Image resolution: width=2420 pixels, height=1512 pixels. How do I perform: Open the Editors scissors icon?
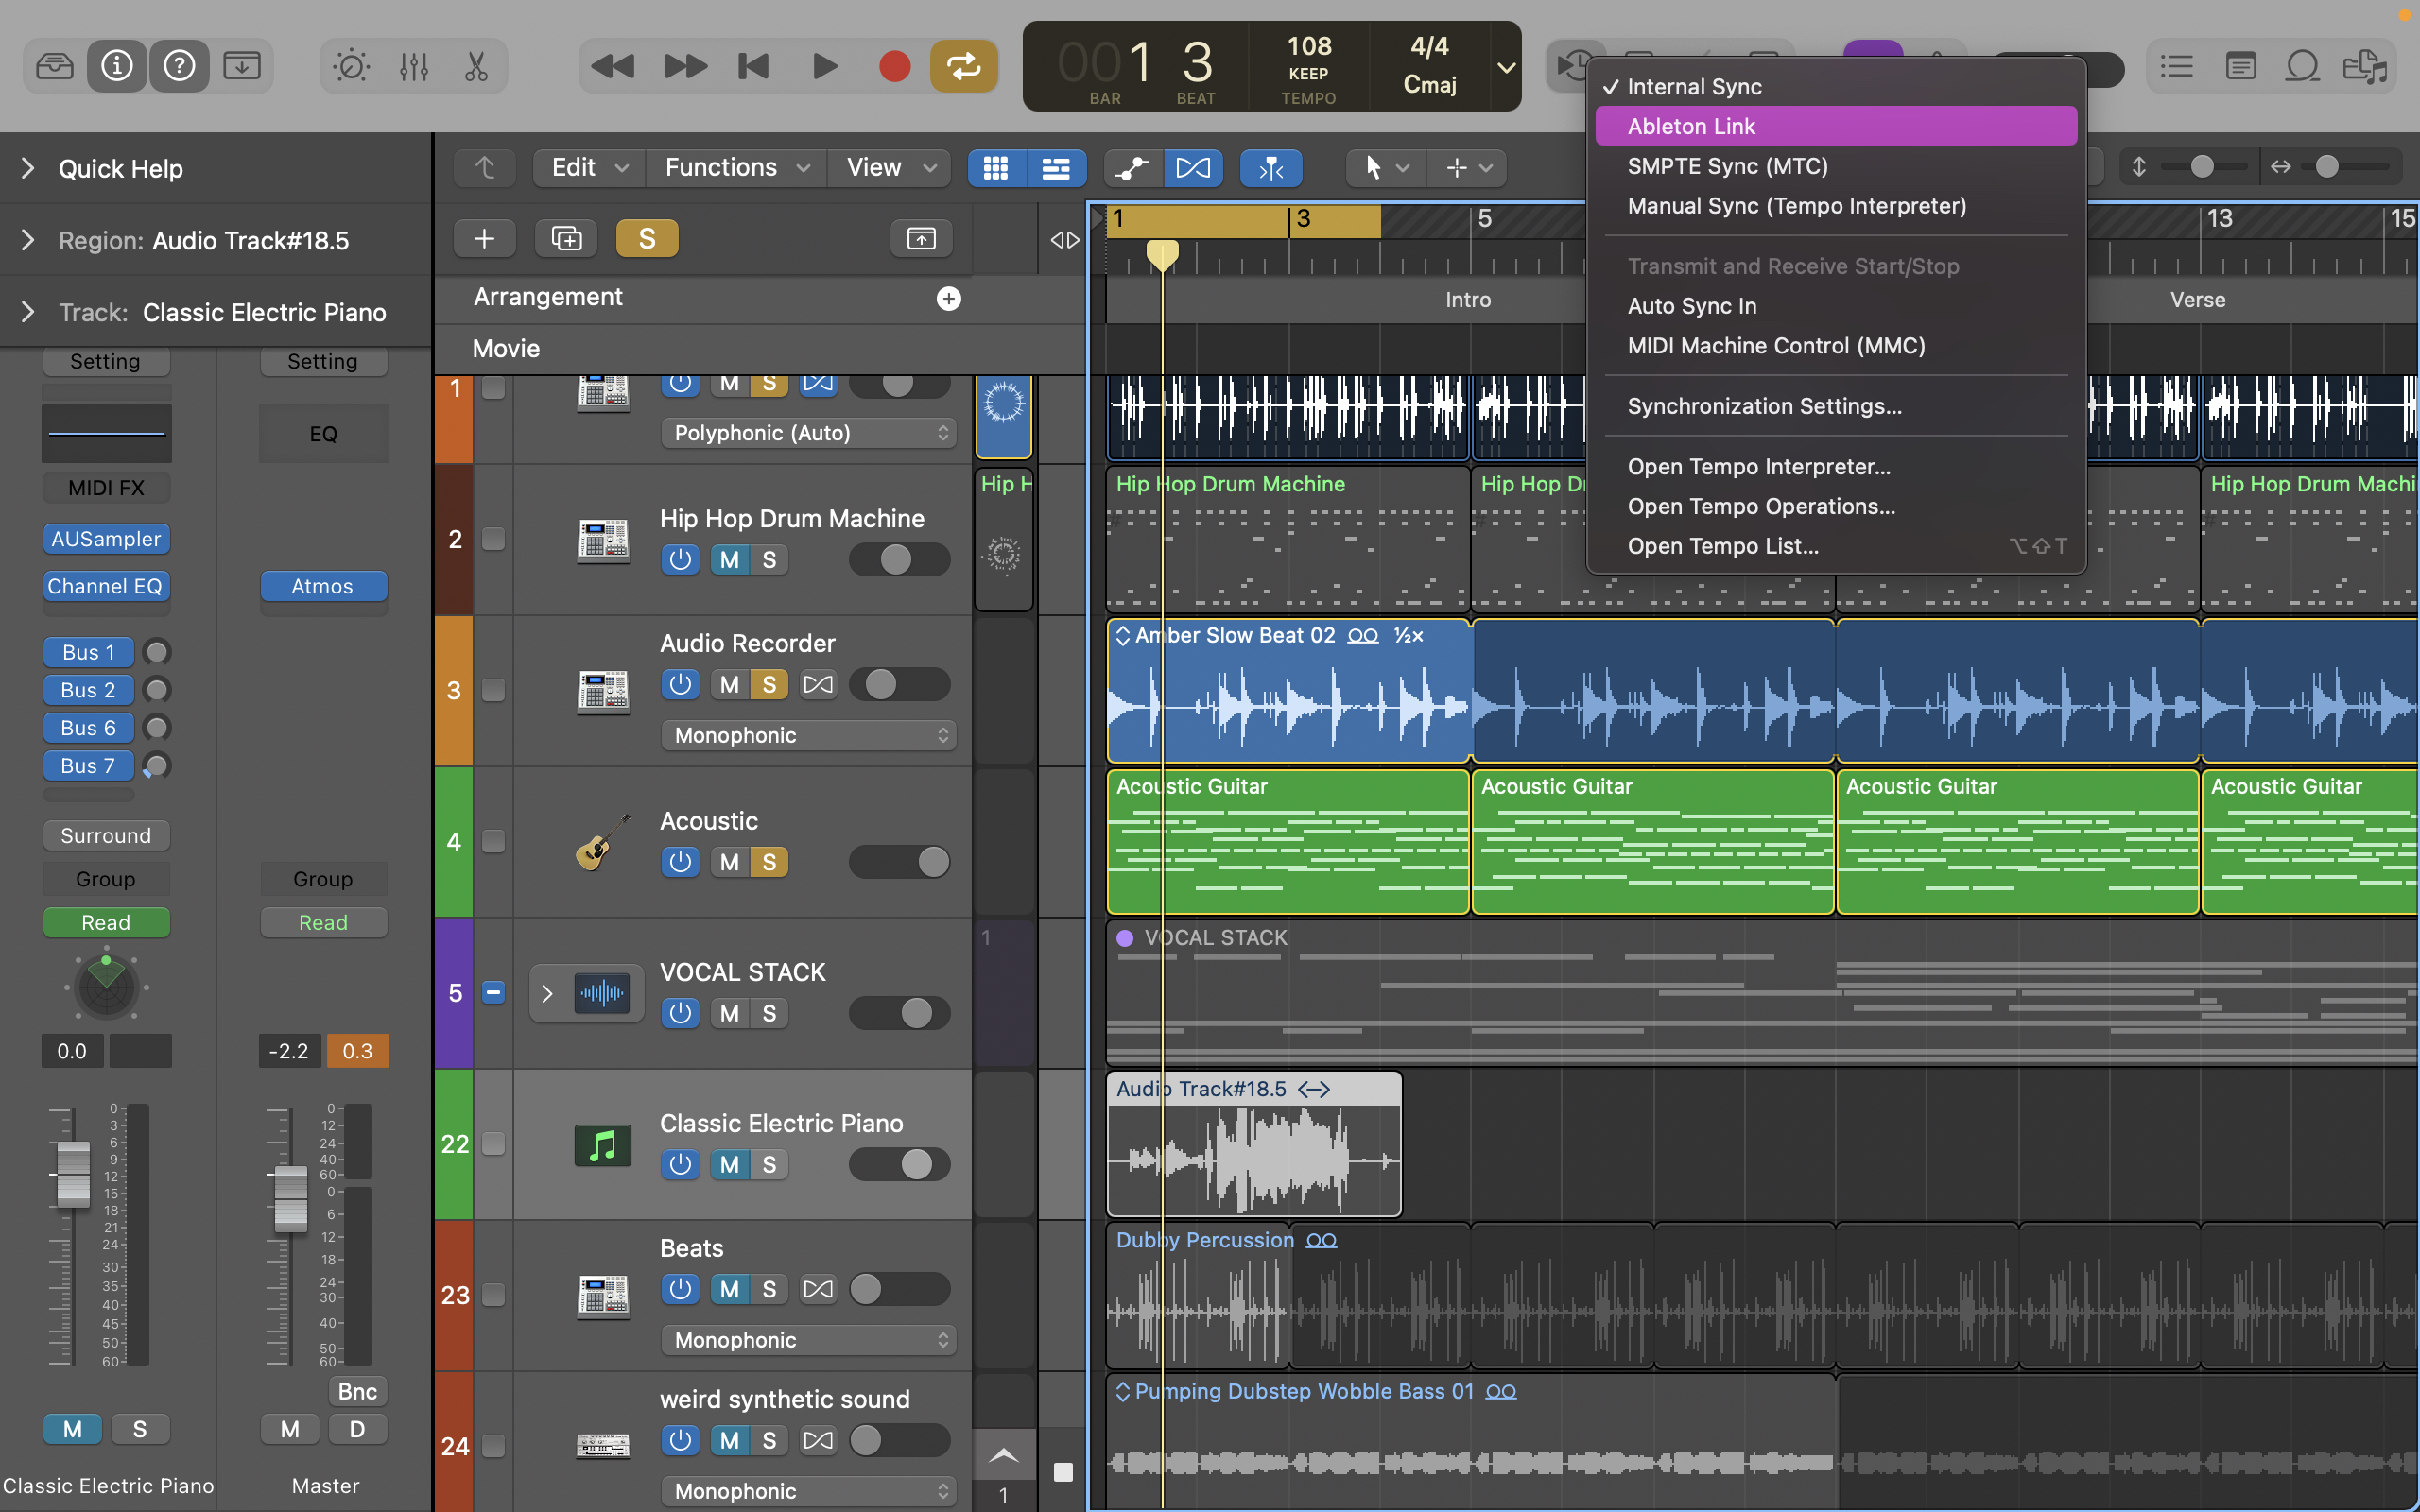(x=476, y=66)
